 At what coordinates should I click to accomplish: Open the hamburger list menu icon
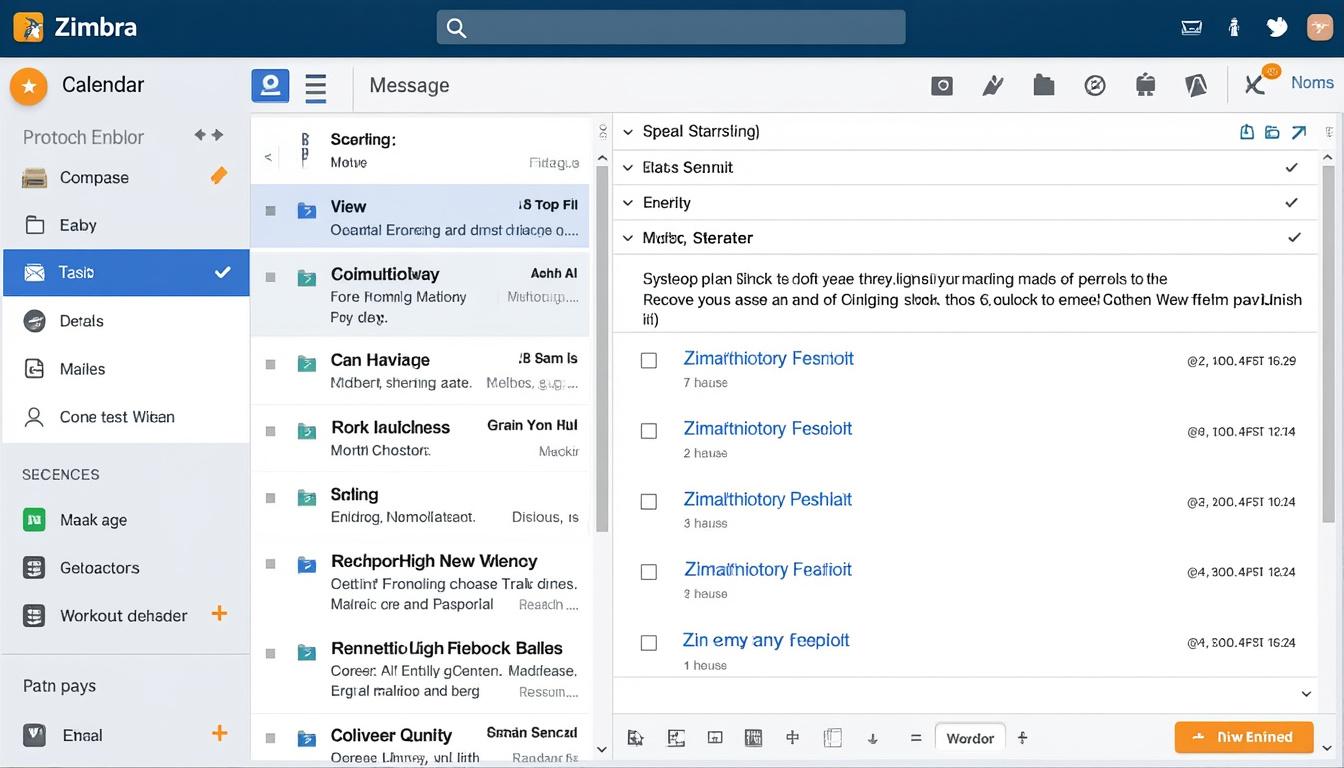pyautogui.click(x=316, y=87)
